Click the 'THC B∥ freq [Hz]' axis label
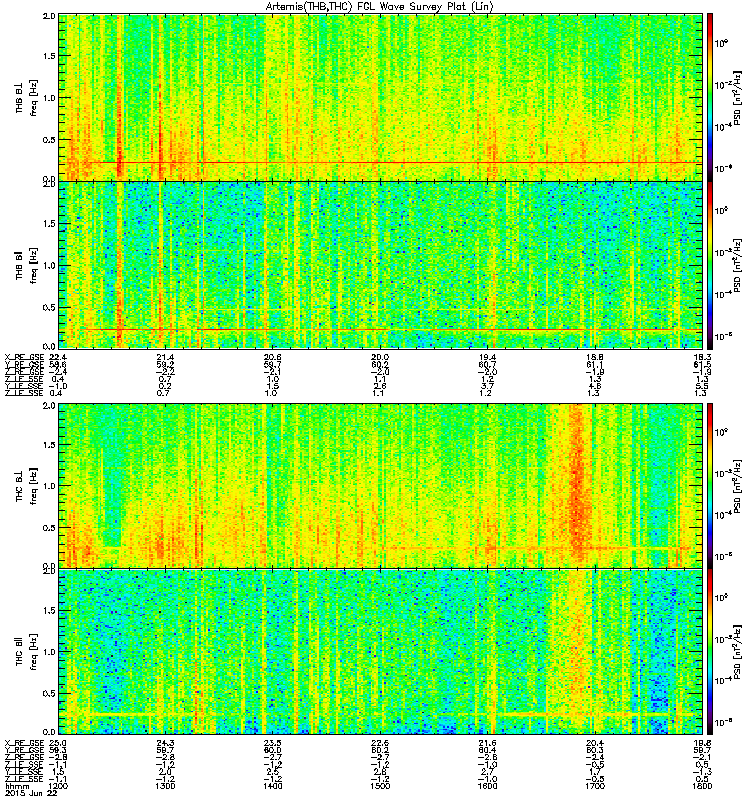This screenshot has height=800, width=750. 26,652
